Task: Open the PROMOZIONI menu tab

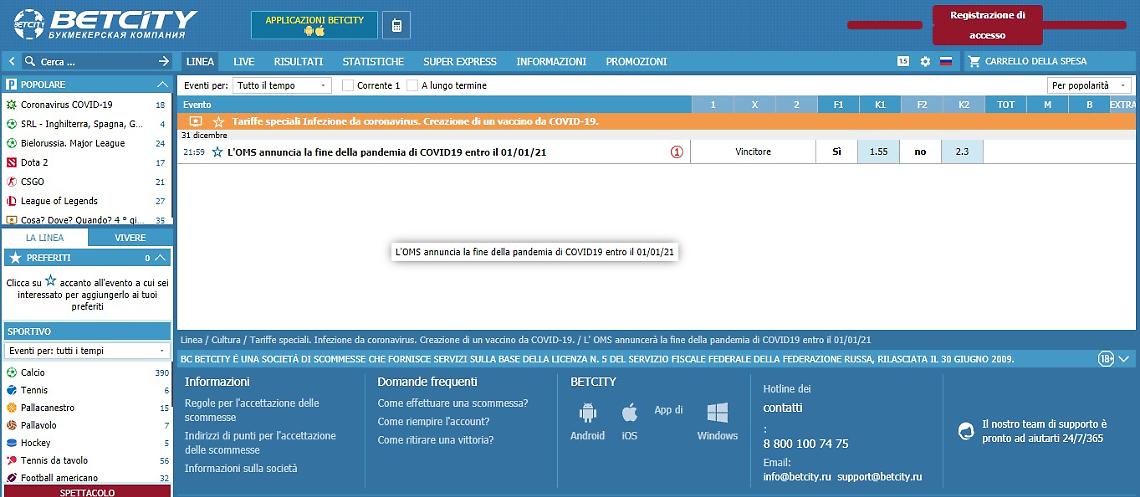Action: click(x=636, y=62)
